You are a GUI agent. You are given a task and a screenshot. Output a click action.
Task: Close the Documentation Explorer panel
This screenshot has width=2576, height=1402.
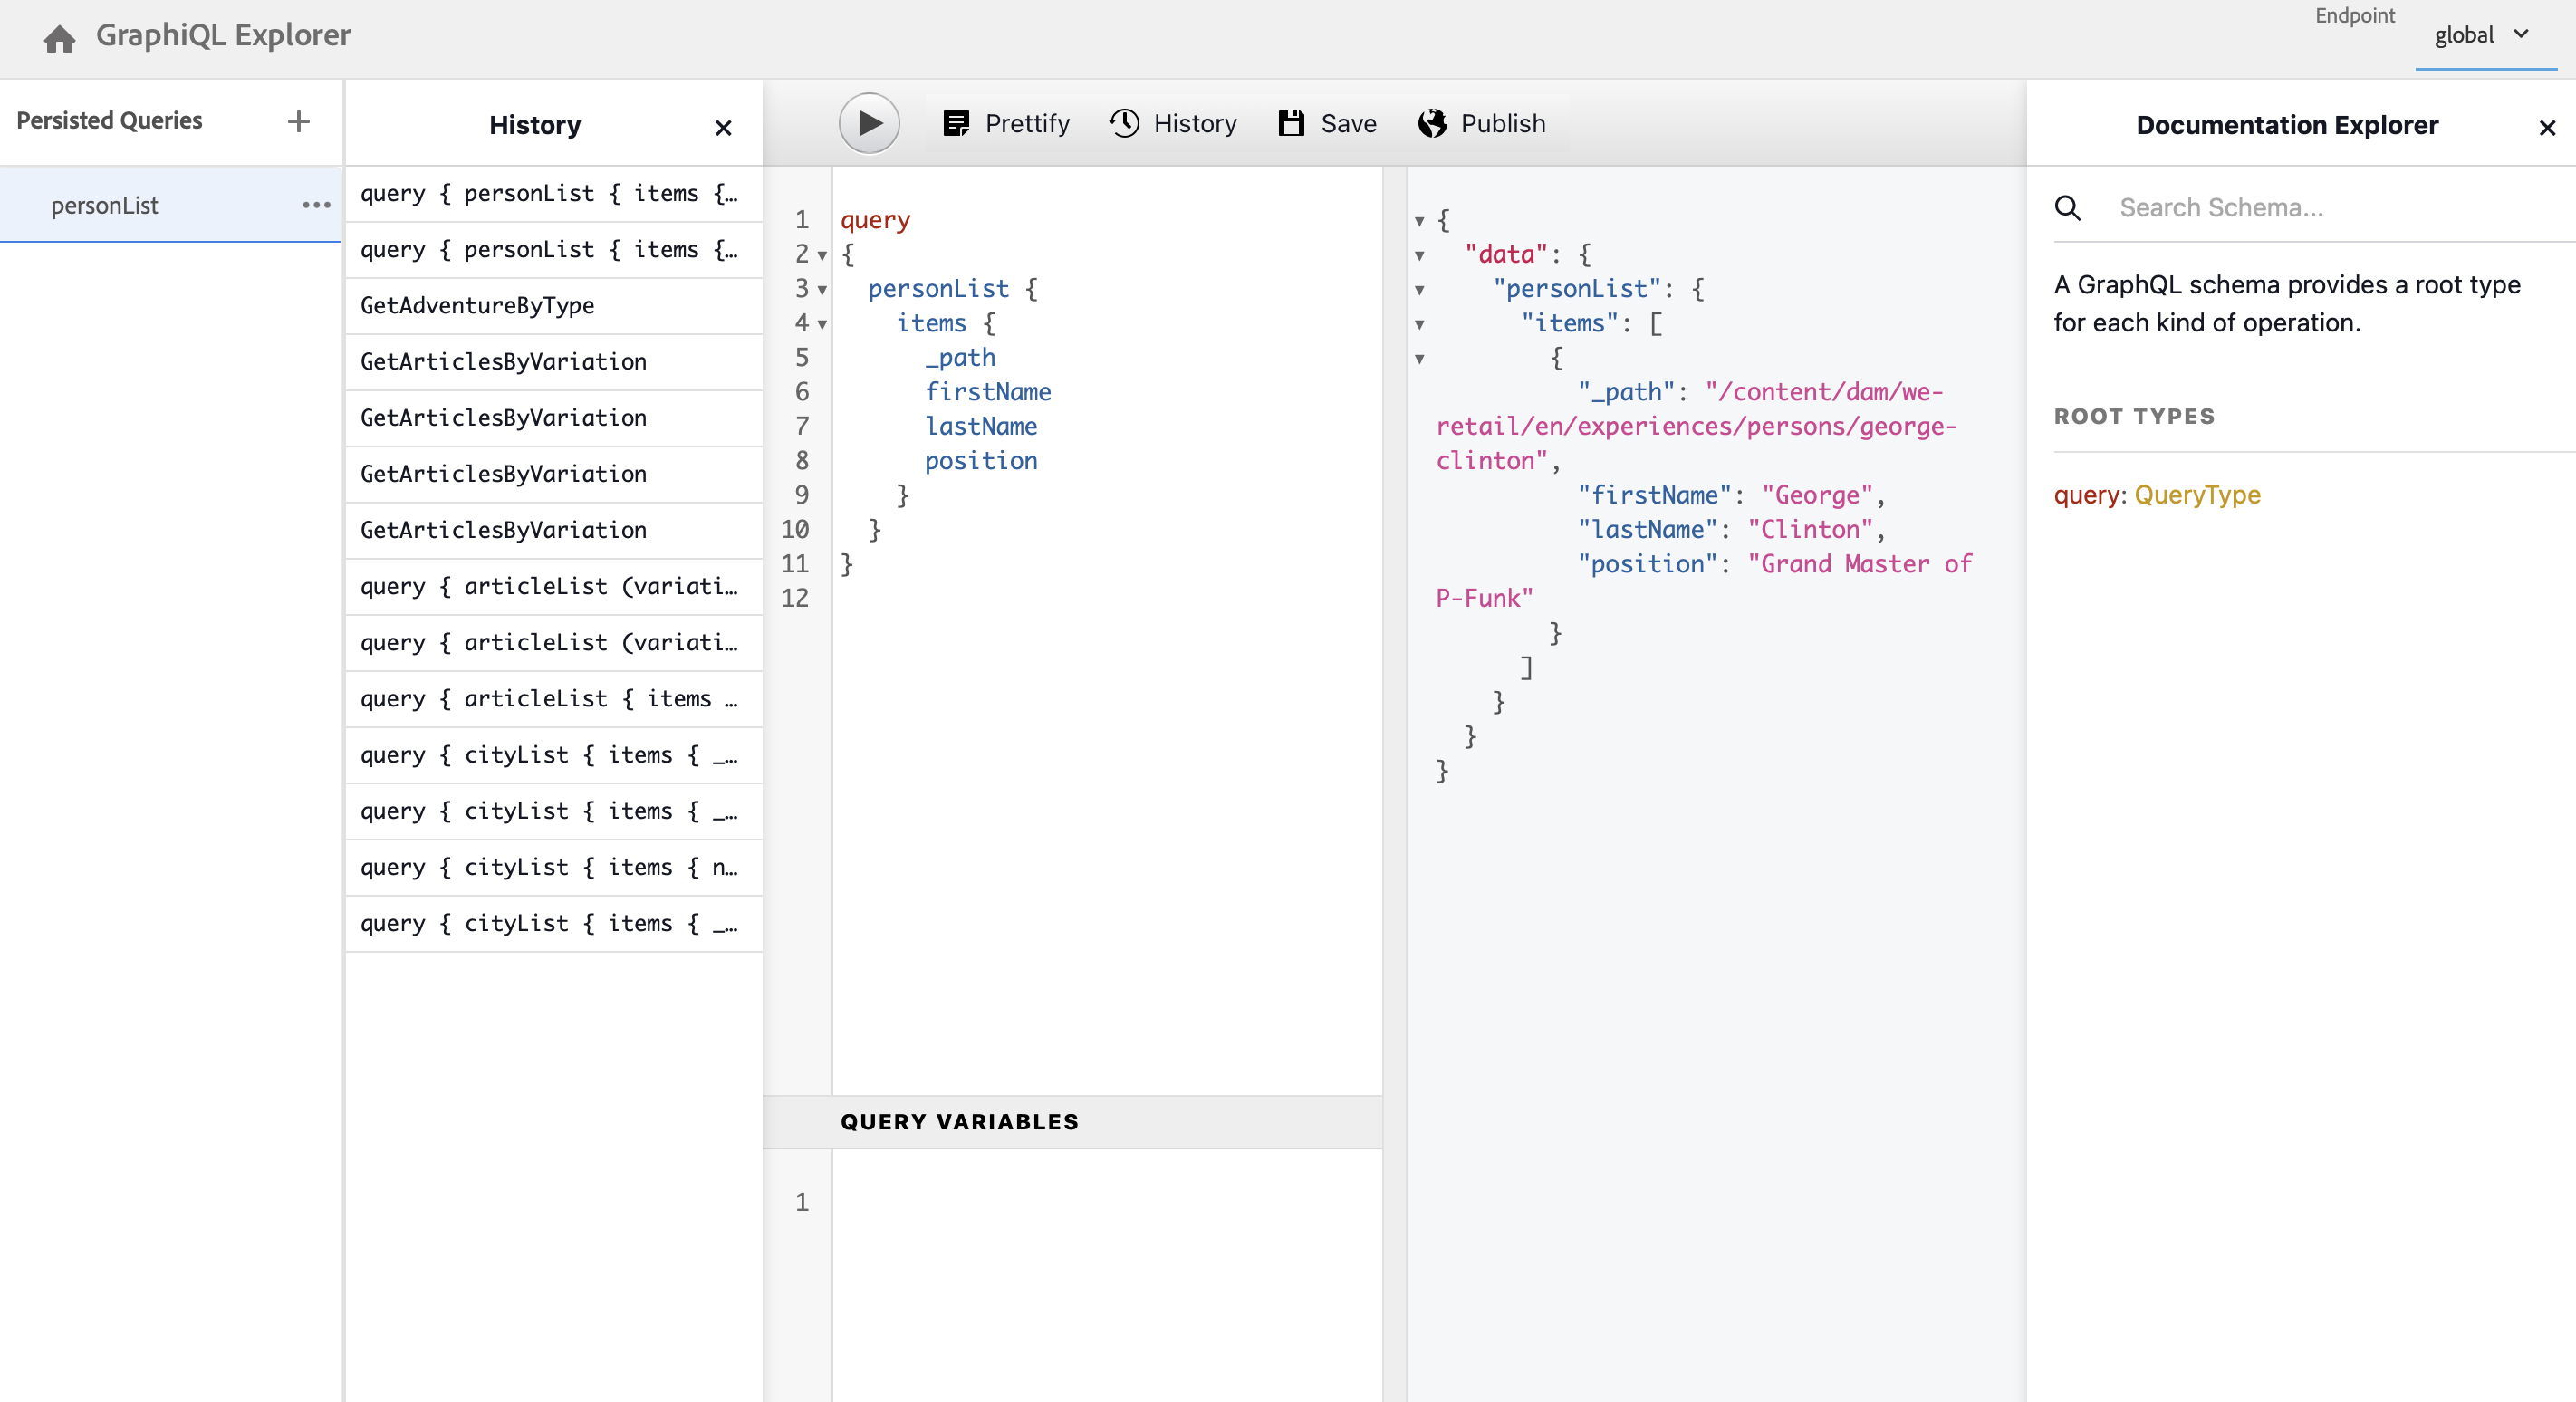[x=2547, y=128]
